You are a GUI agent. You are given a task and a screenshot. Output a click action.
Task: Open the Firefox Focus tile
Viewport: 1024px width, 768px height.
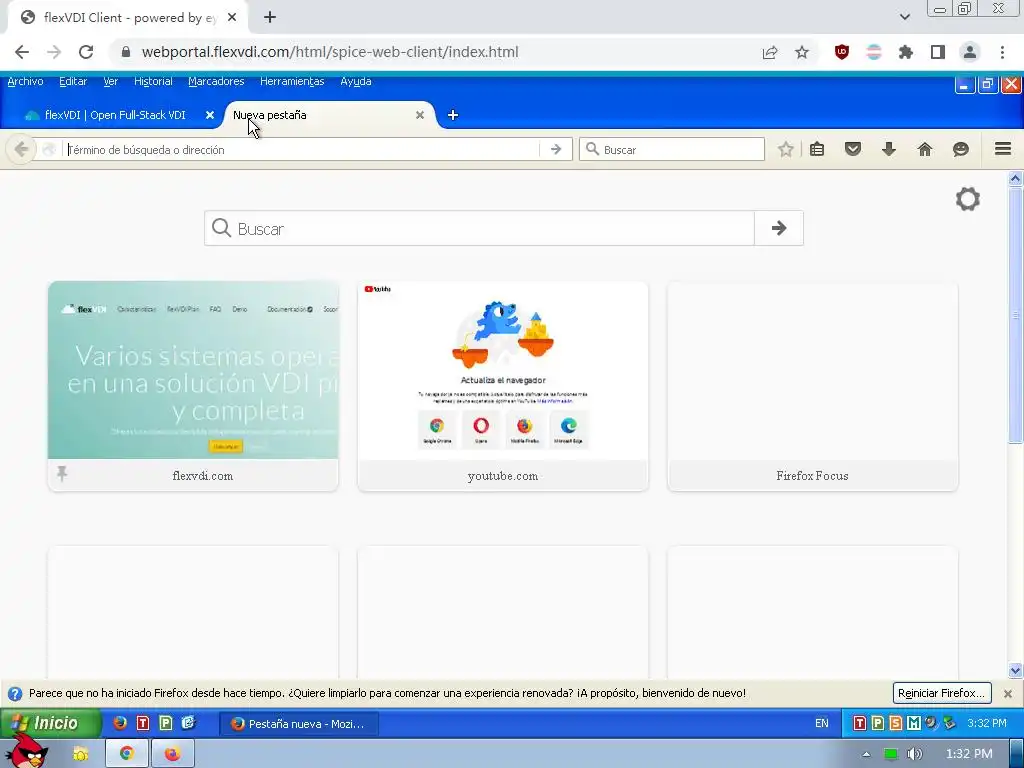tap(812, 386)
